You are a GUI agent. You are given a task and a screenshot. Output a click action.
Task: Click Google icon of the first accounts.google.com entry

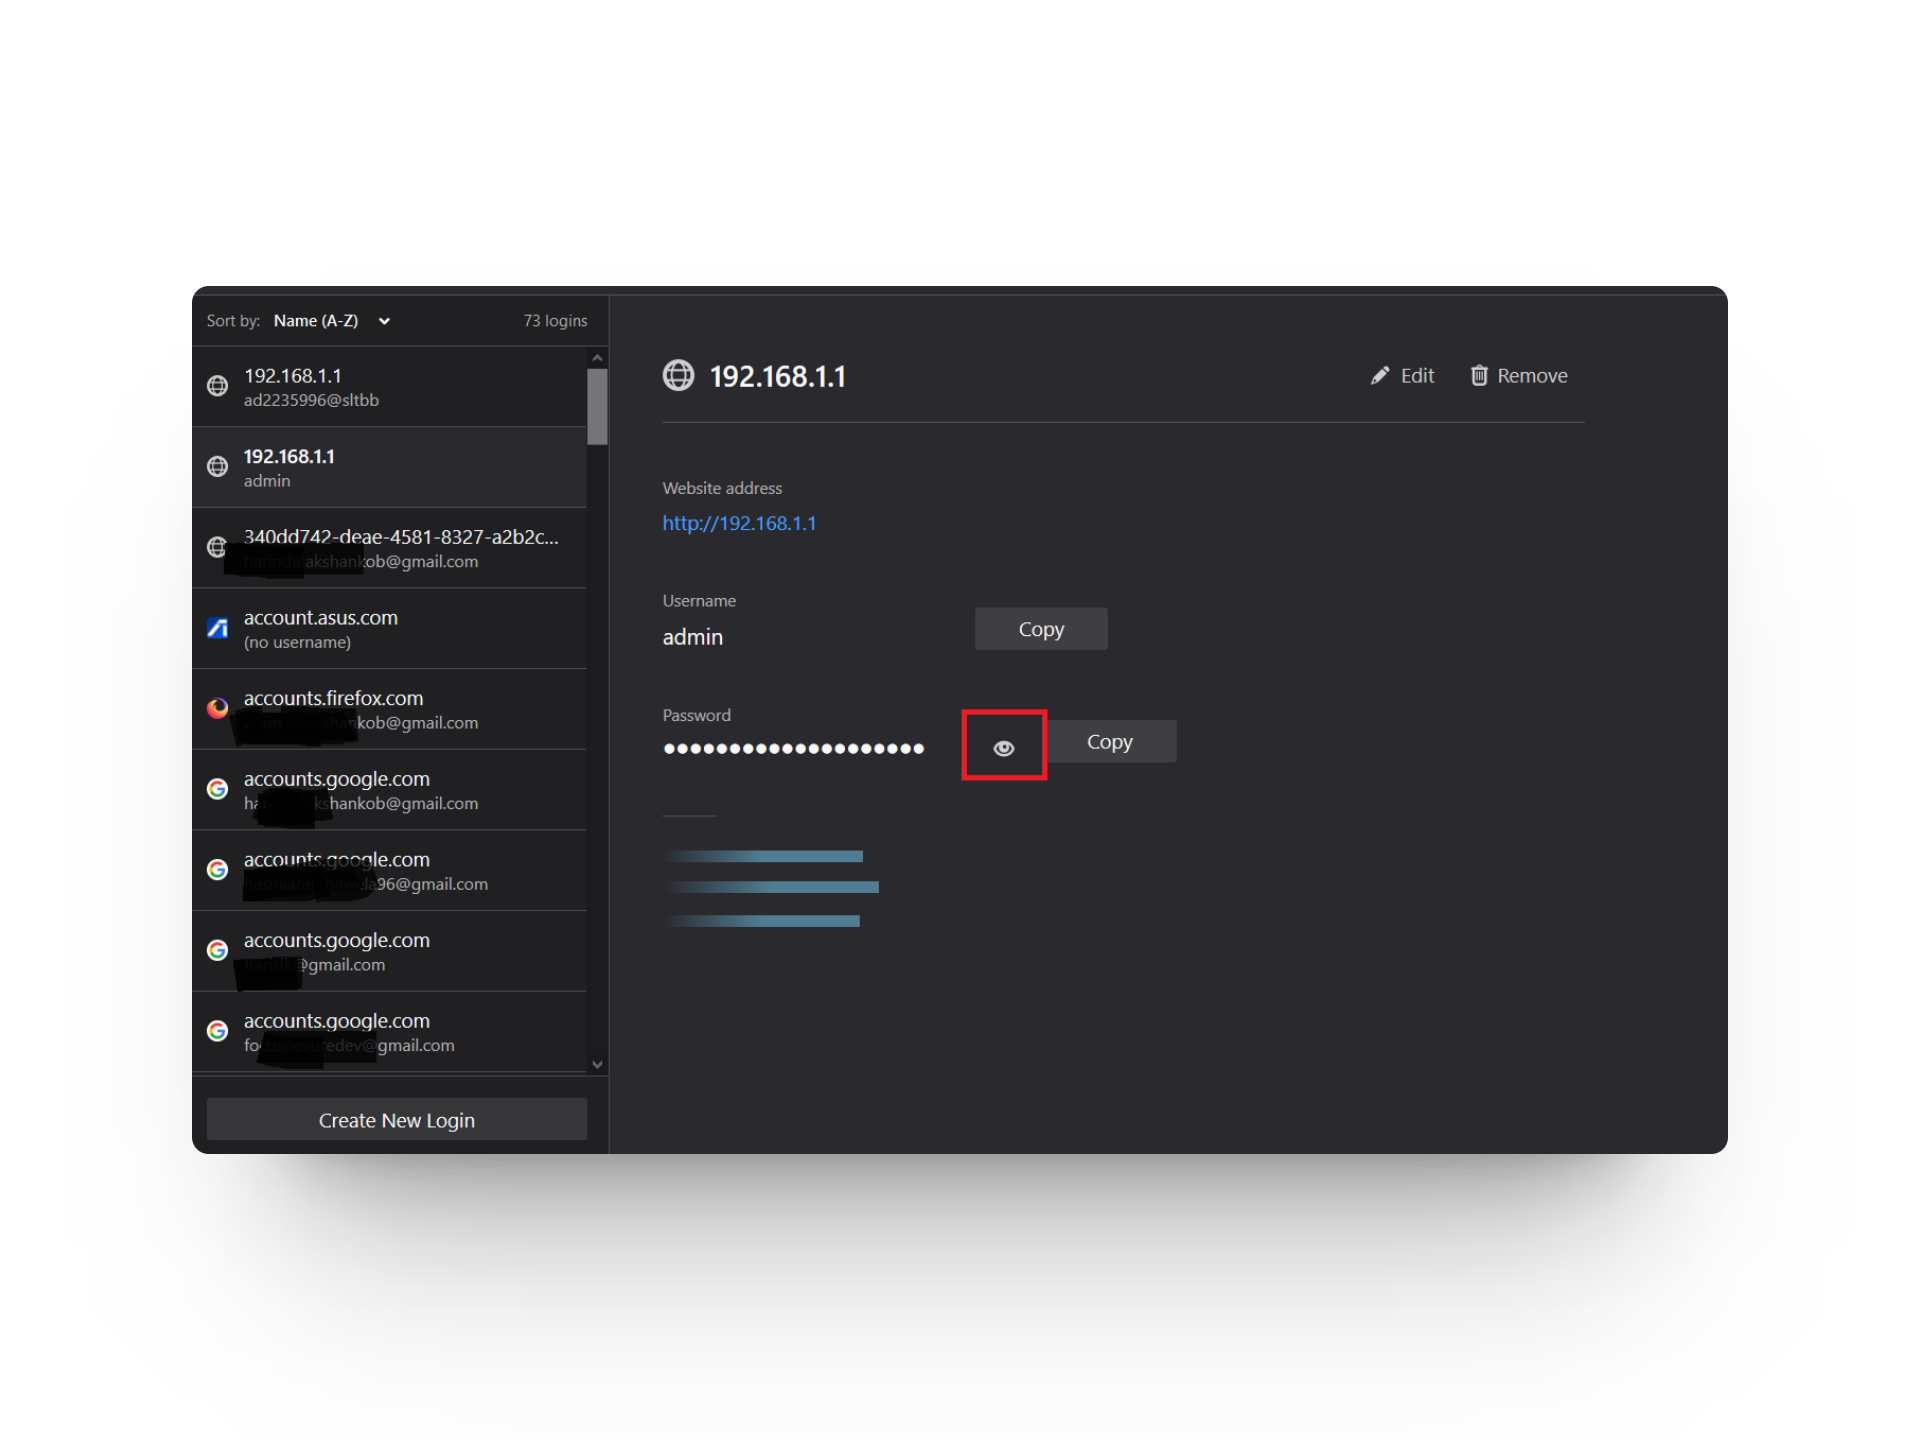[217, 789]
